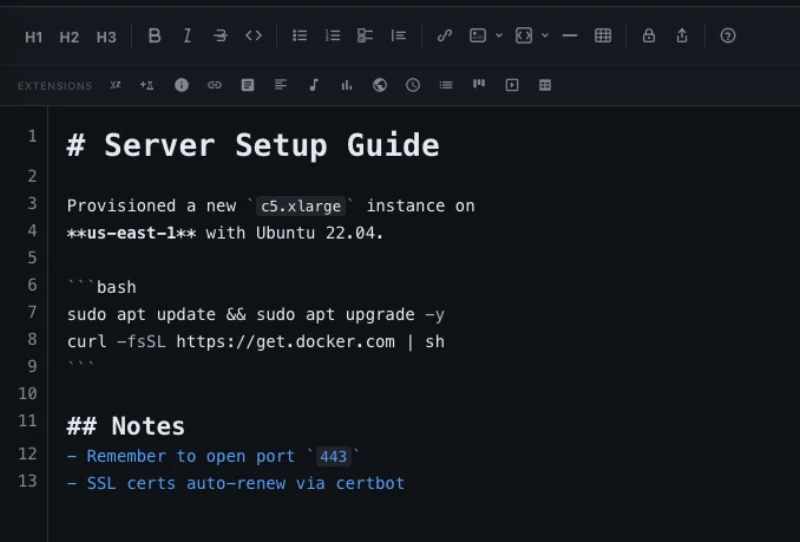Image resolution: width=800 pixels, height=542 pixels.
Task: Insert inline code with angle-brackets icon
Action: coord(254,36)
